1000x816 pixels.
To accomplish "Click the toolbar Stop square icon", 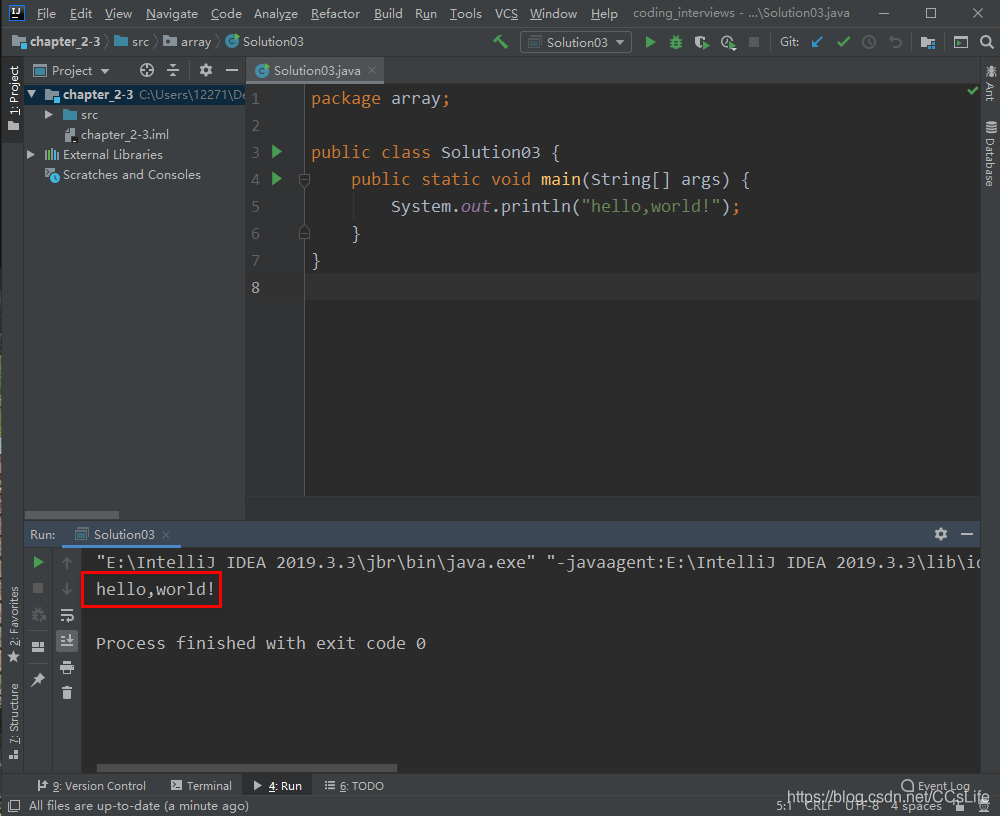I will coord(754,42).
